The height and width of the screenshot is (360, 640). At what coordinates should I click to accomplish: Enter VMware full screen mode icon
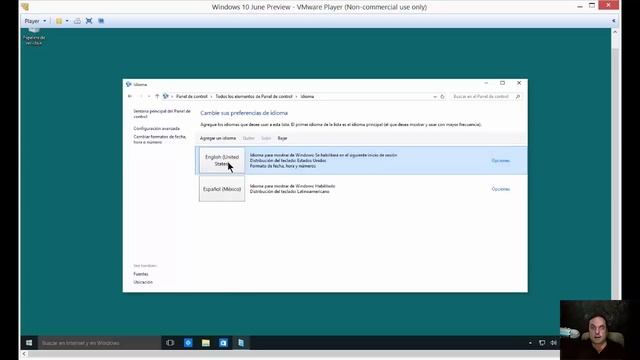[x=89, y=21]
